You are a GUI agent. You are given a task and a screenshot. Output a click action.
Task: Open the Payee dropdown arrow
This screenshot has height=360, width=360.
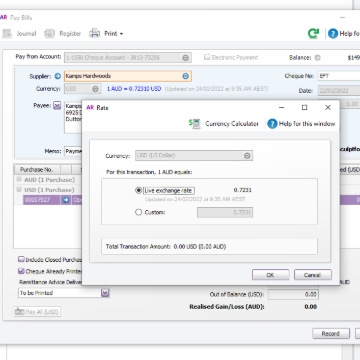57,105
